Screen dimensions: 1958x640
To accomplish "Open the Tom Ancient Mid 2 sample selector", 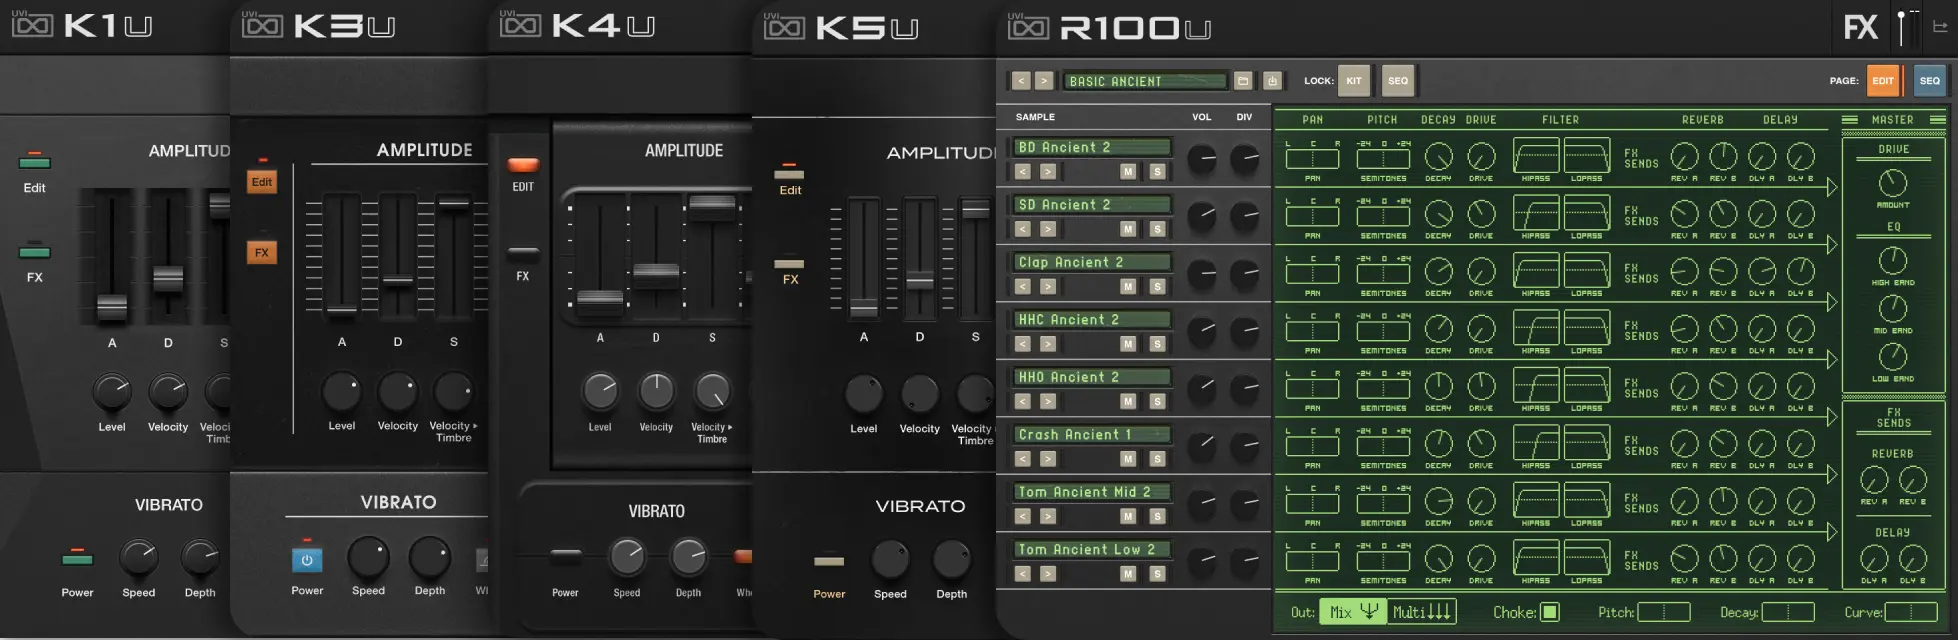I will click(1092, 492).
